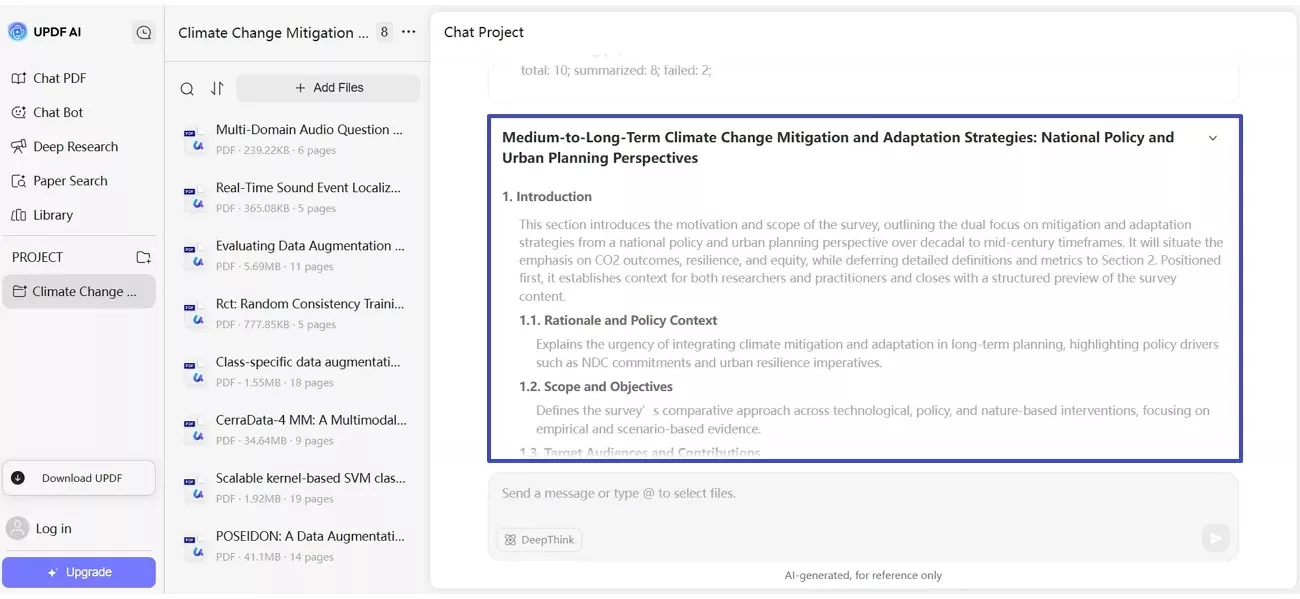This screenshot has width=1300, height=599.
Task: Open Chat Bot in sidebar
Action: (x=58, y=112)
